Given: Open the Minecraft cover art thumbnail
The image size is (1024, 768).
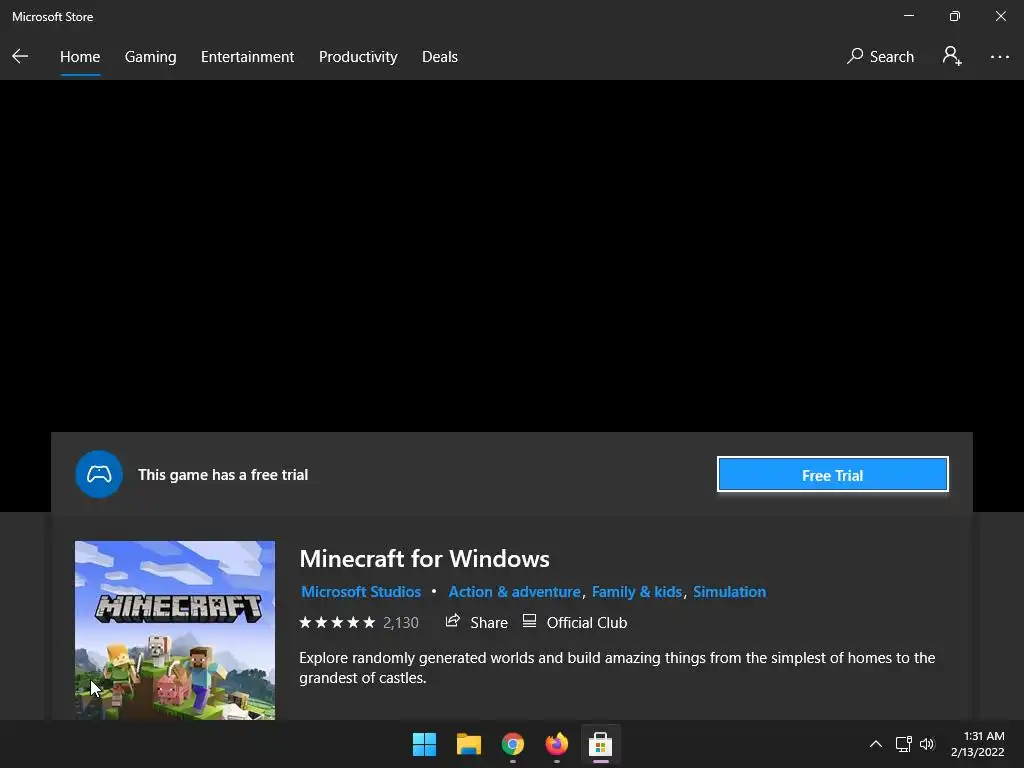Looking at the screenshot, I should [175, 630].
